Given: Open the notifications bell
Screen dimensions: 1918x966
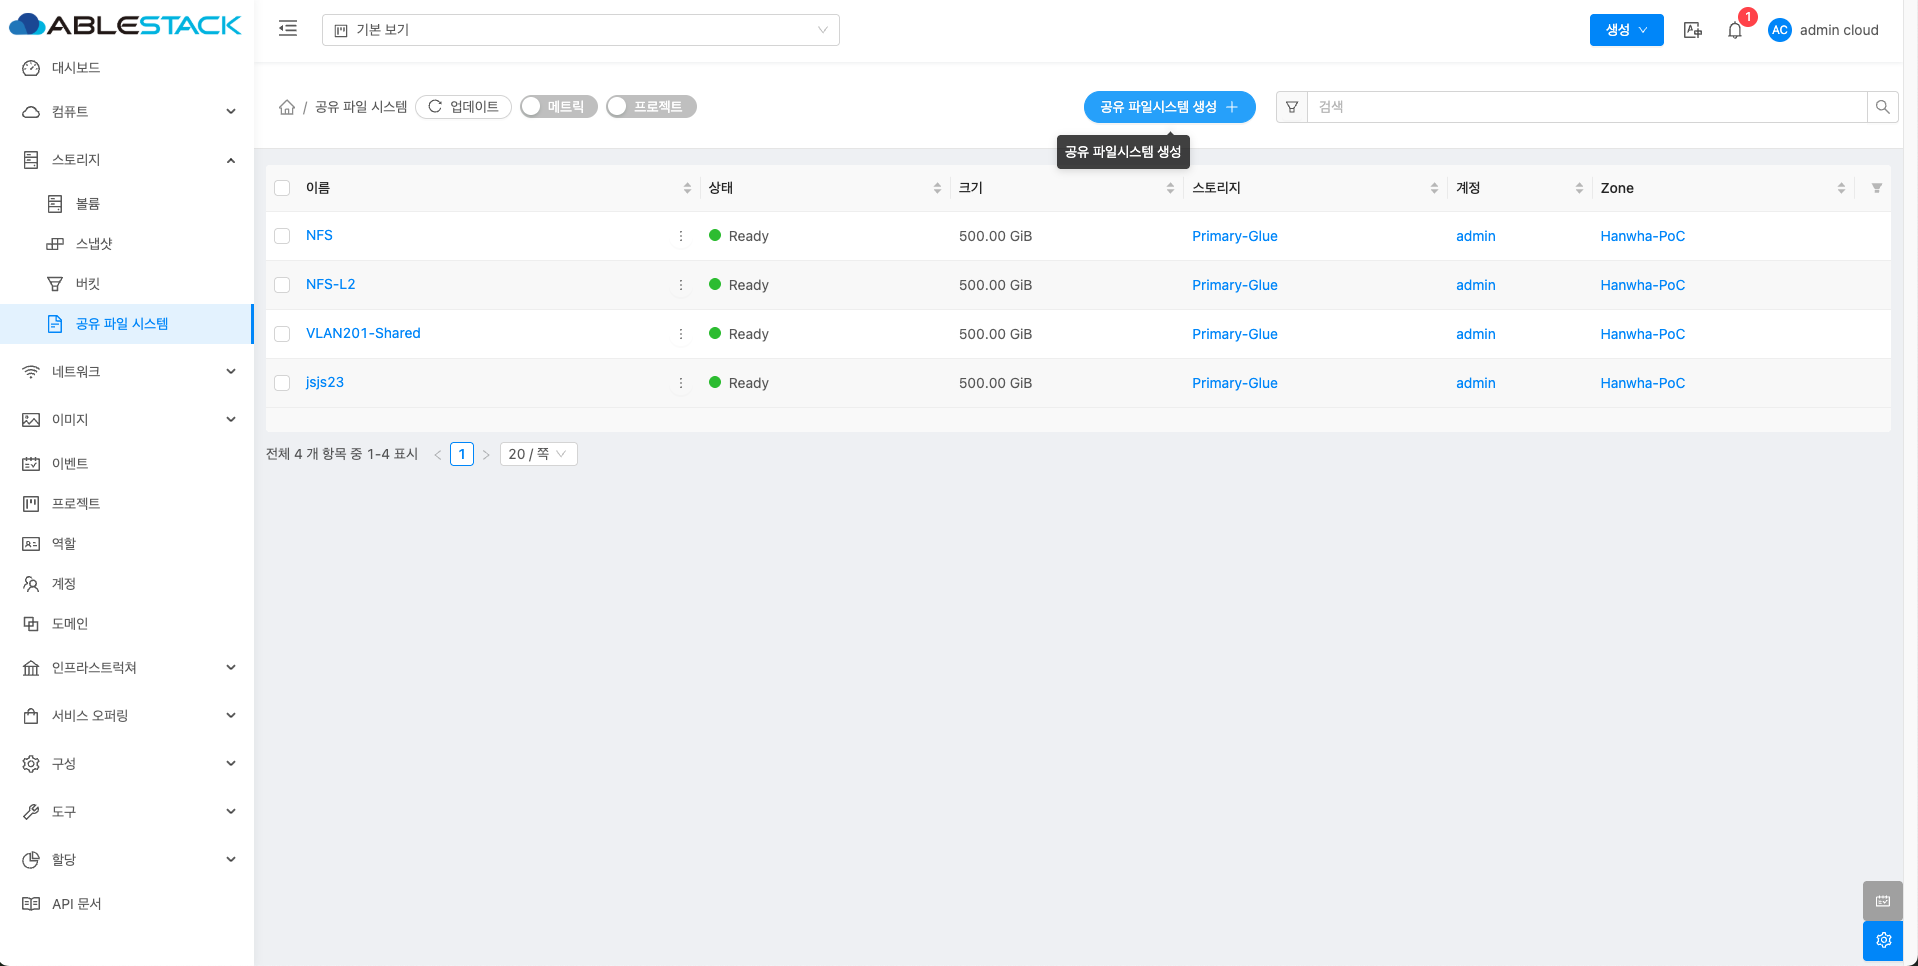Looking at the screenshot, I should (1735, 30).
